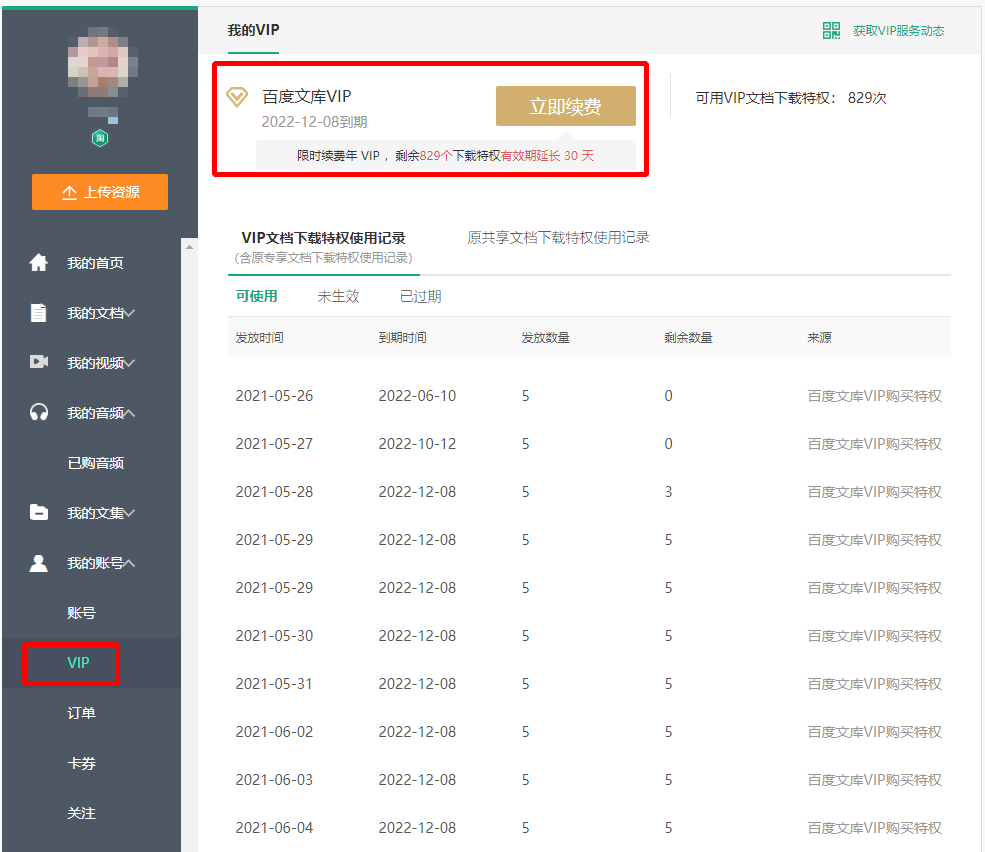The width and height of the screenshot is (985, 852).
Task: Collapse the 我的音频 chevron
Action: [129, 413]
